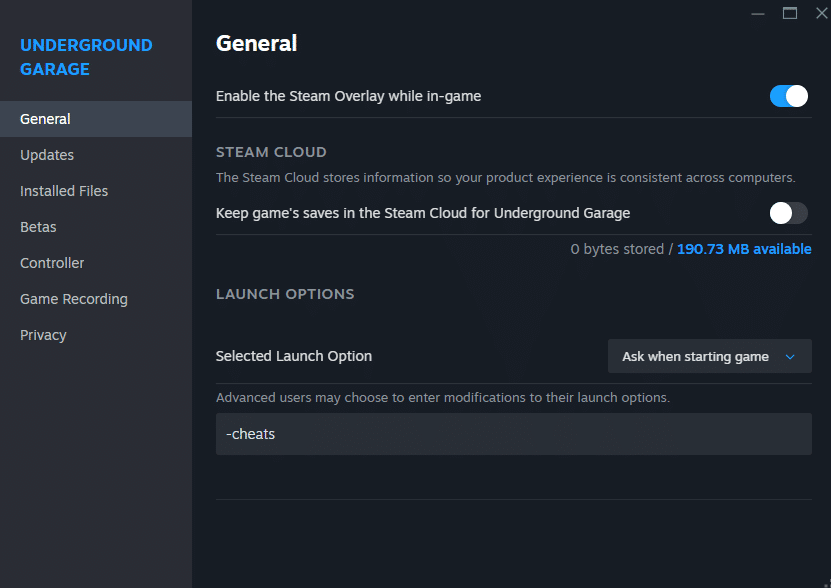This screenshot has width=831, height=588.
Task: Select Game Recording in sidebar
Action: pyautogui.click(x=95, y=299)
